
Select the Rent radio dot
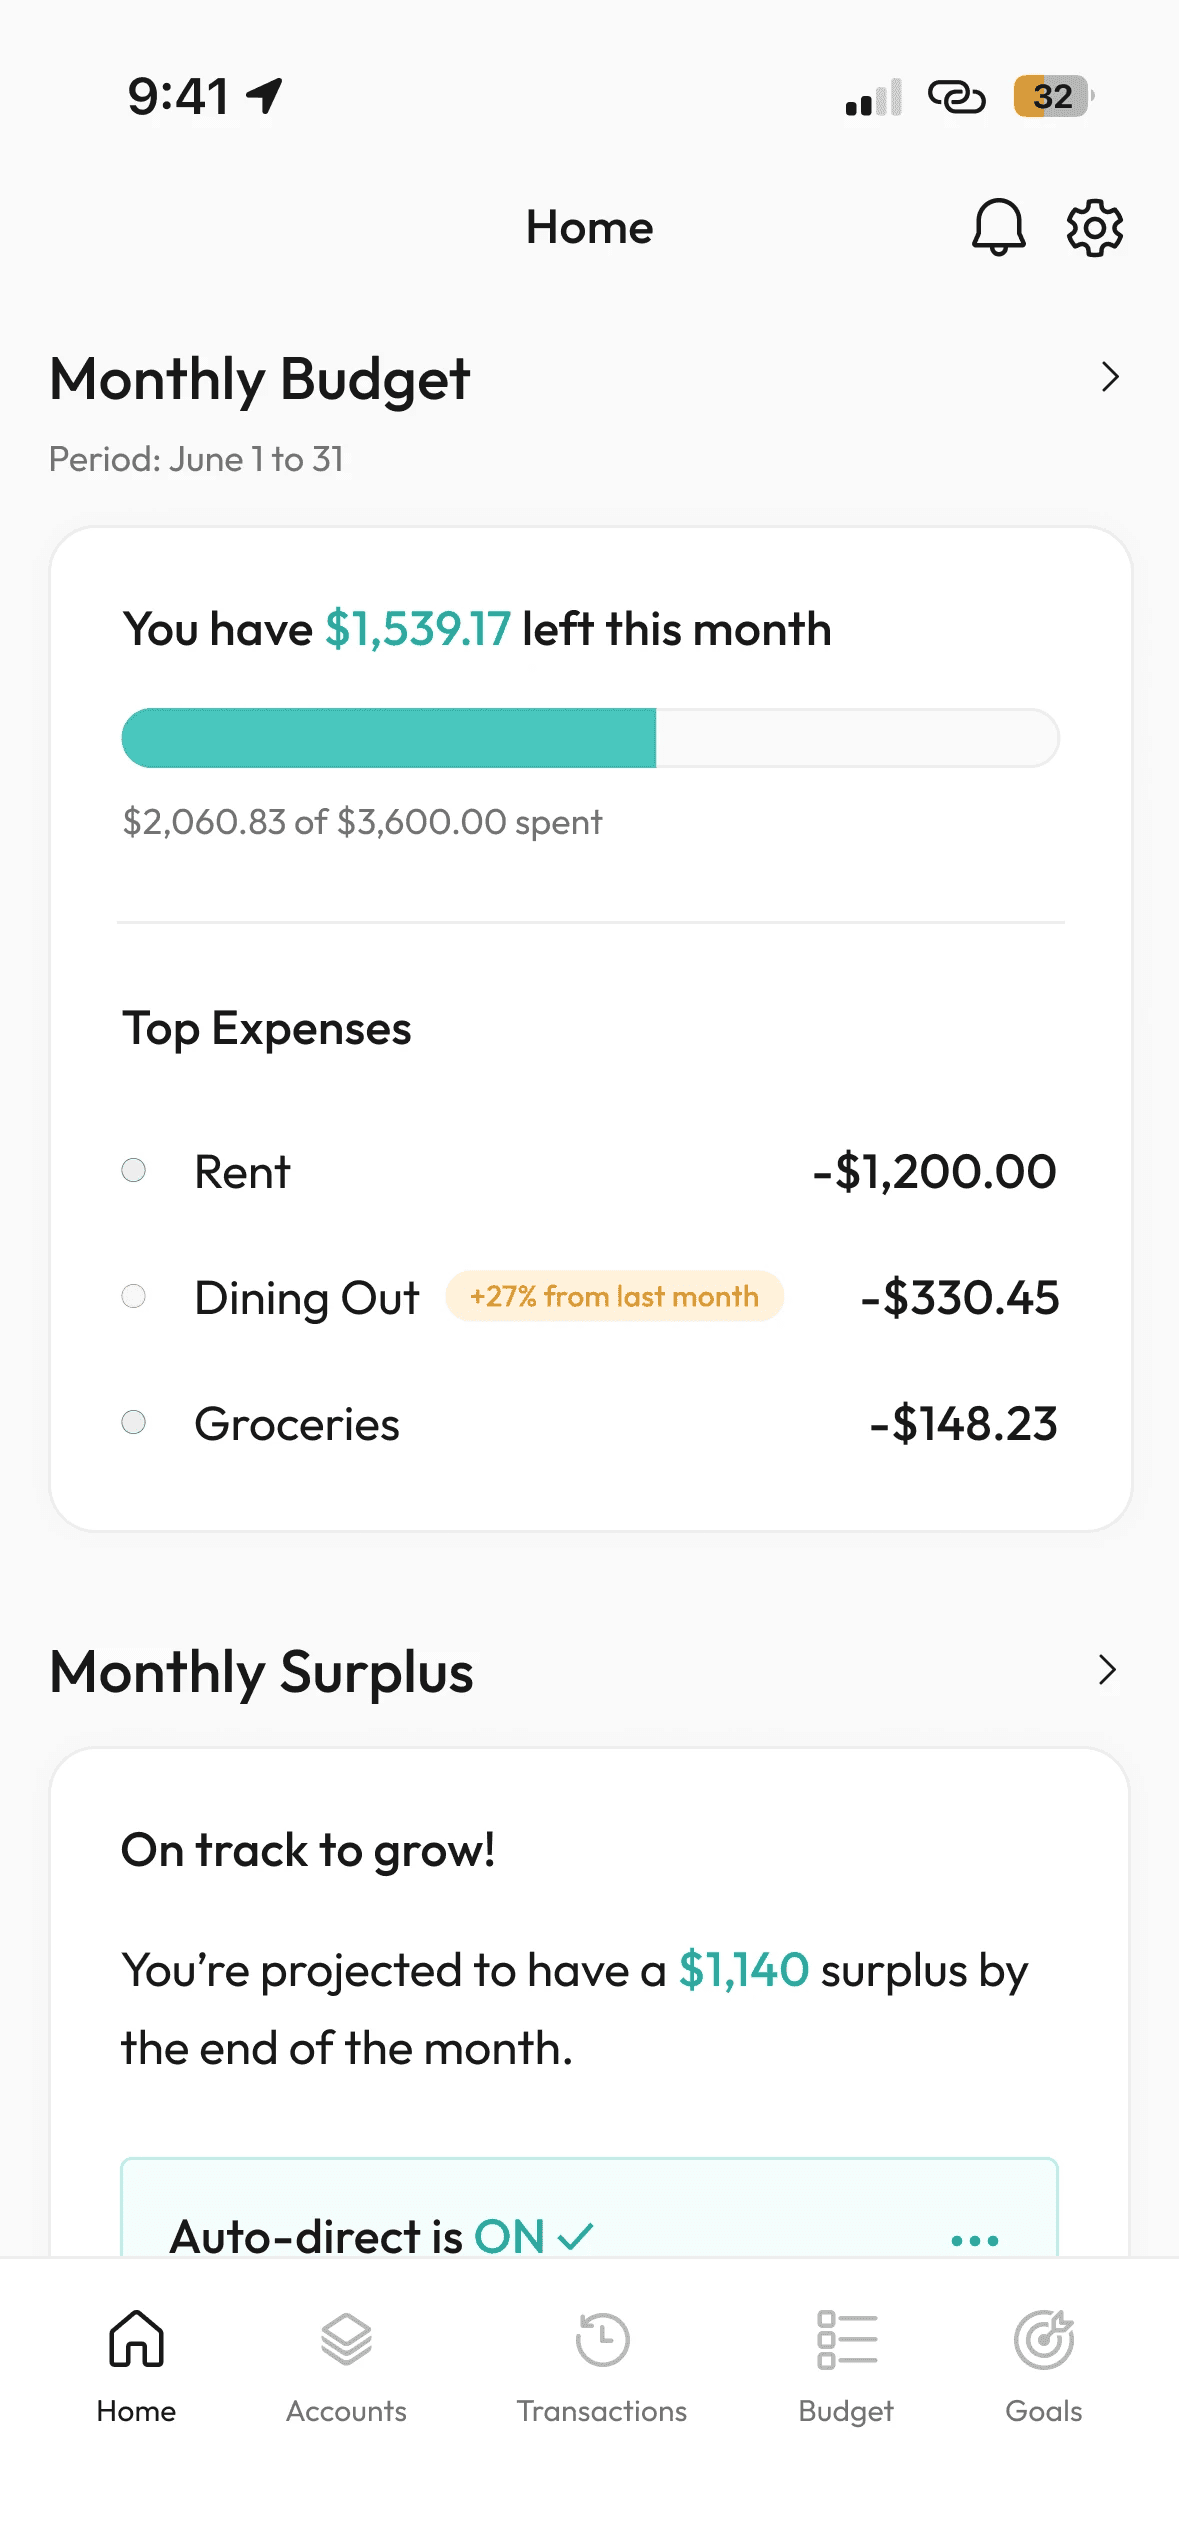point(133,1170)
